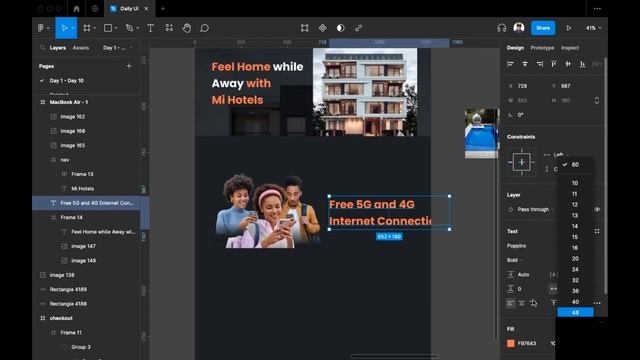Image resolution: width=640 pixels, height=360 pixels.
Task: Open the Day 1 page dropdown
Action: pyautogui.click(x=118, y=48)
